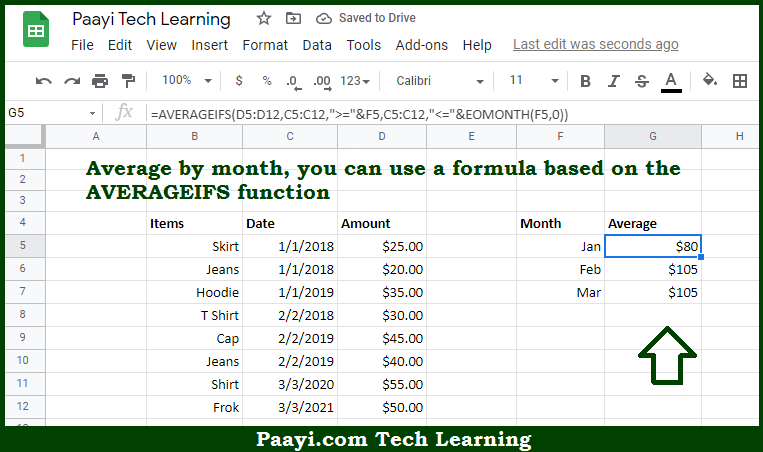This screenshot has height=452, width=763.
Task: Select the Month header cell
Action: 561,223
